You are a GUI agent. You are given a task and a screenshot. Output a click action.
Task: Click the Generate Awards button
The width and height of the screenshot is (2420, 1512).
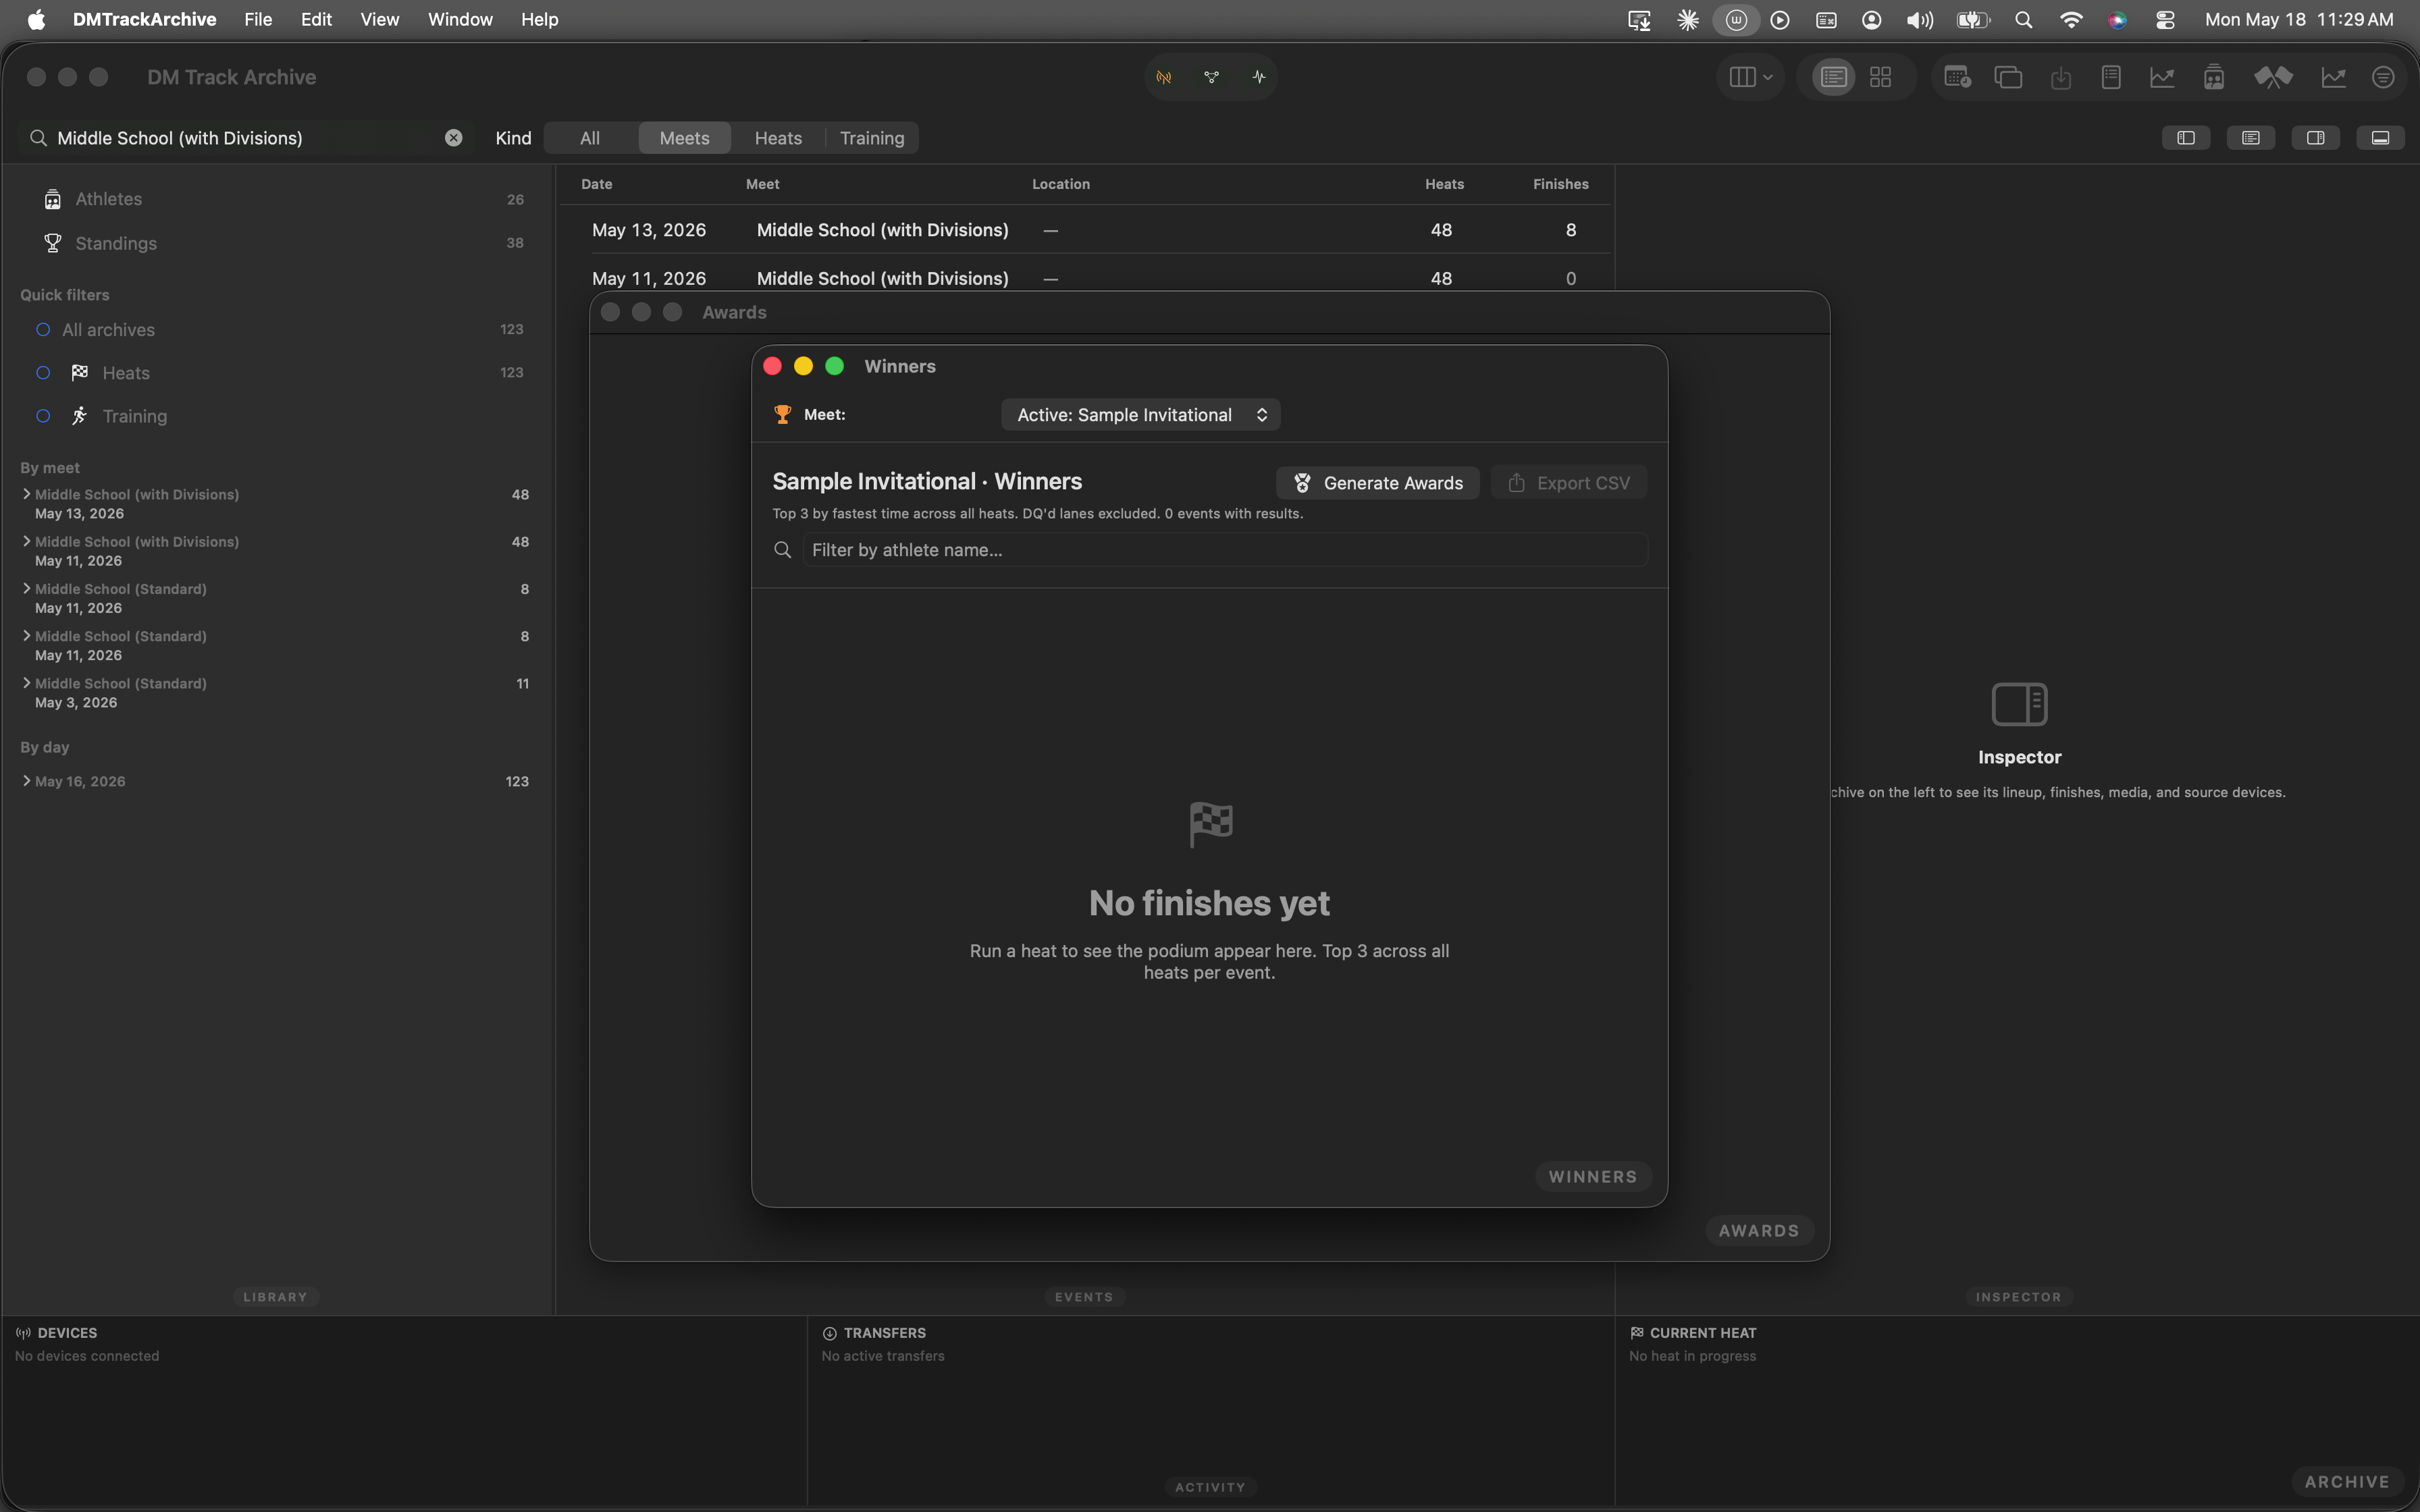click(x=1378, y=483)
